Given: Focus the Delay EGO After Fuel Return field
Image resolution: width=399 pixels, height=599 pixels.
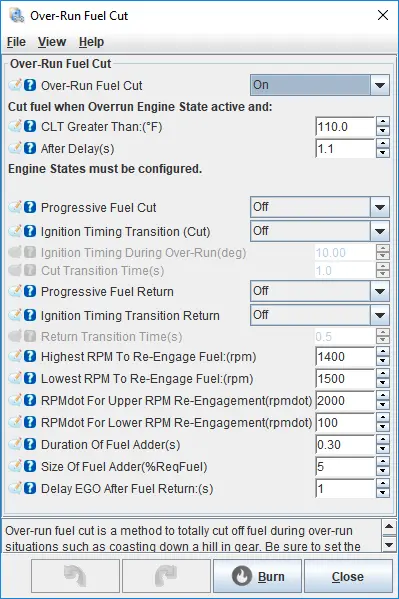Looking at the screenshot, I should click(345, 489).
